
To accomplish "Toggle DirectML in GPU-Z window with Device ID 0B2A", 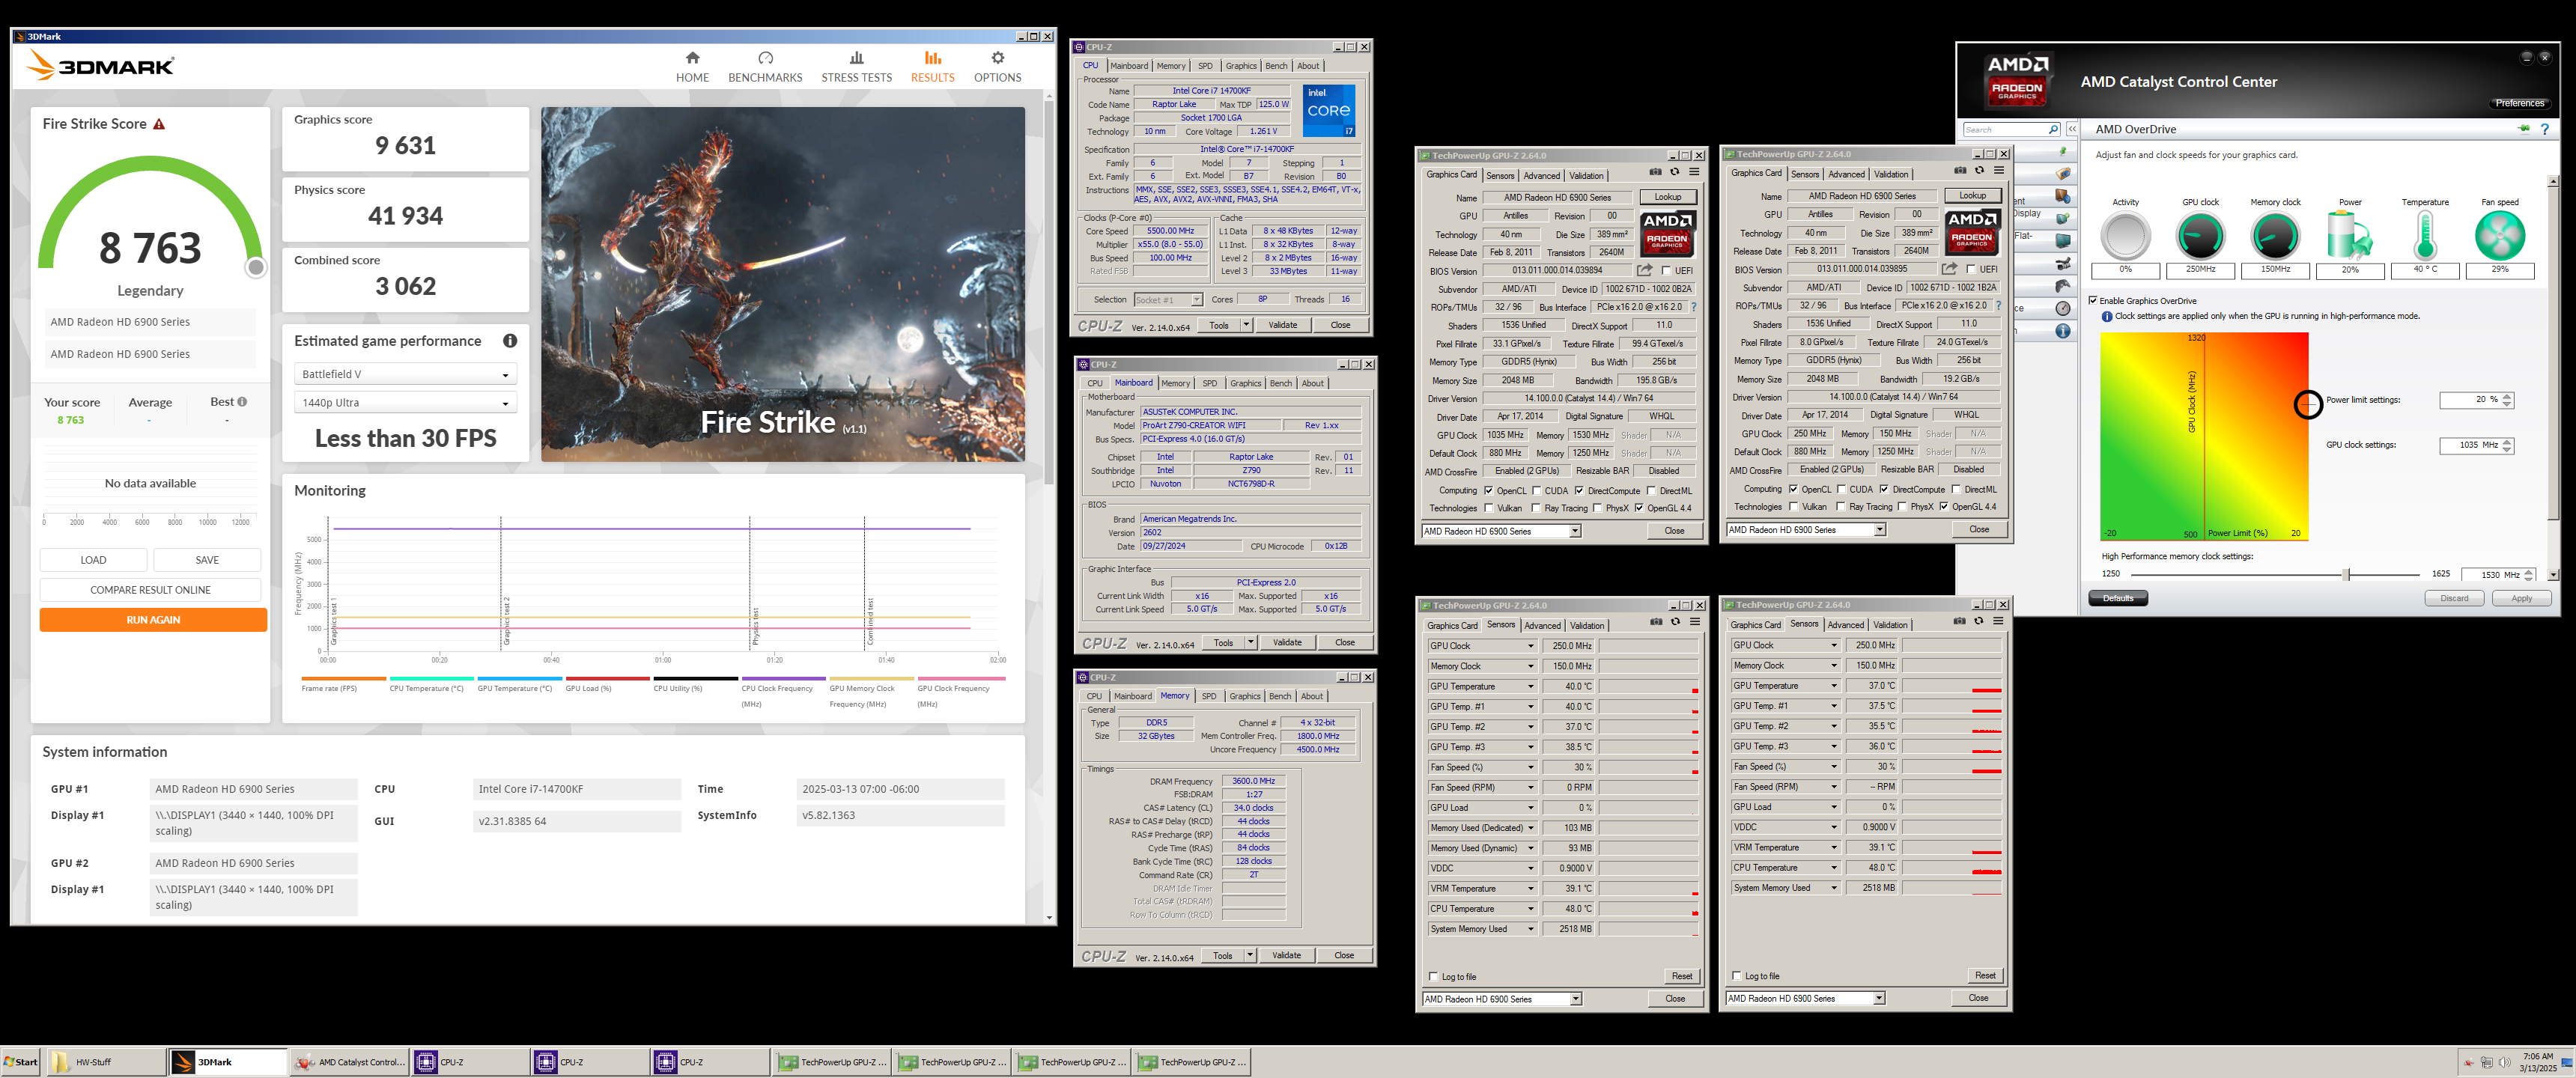I will (x=1651, y=490).
